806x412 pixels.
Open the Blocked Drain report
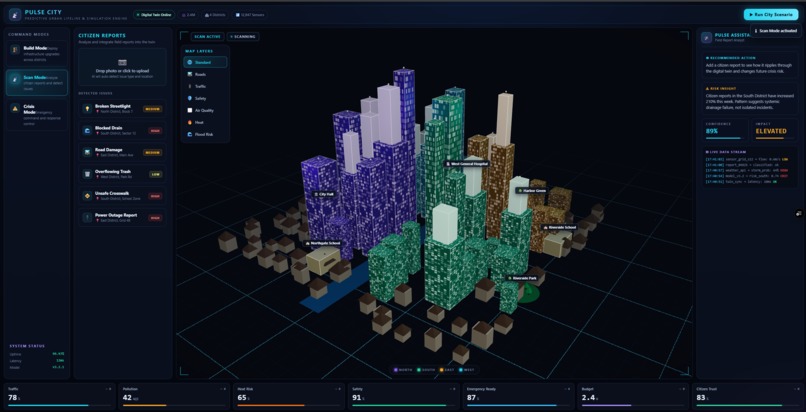point(122,130)
